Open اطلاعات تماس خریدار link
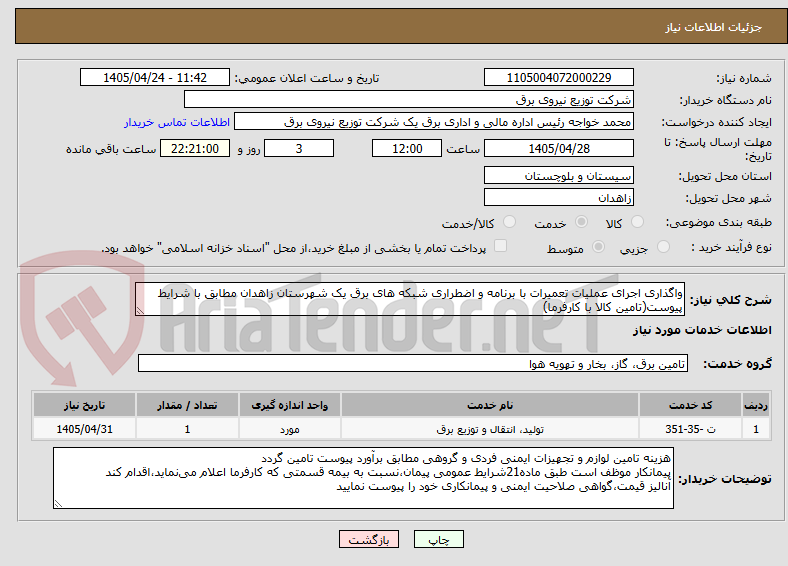 (177, 122)
